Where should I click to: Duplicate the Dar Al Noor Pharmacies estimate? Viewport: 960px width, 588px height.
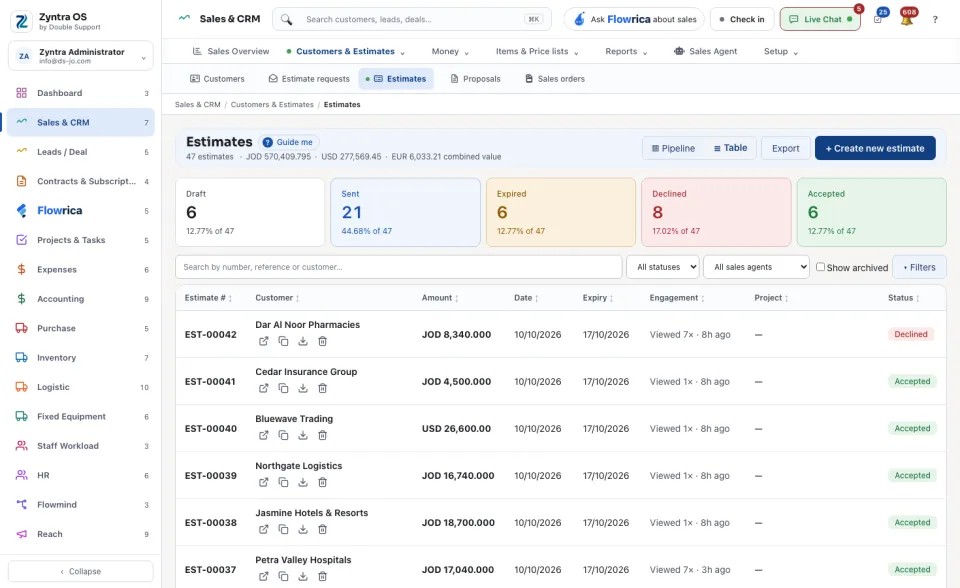(x=283, y=341)
